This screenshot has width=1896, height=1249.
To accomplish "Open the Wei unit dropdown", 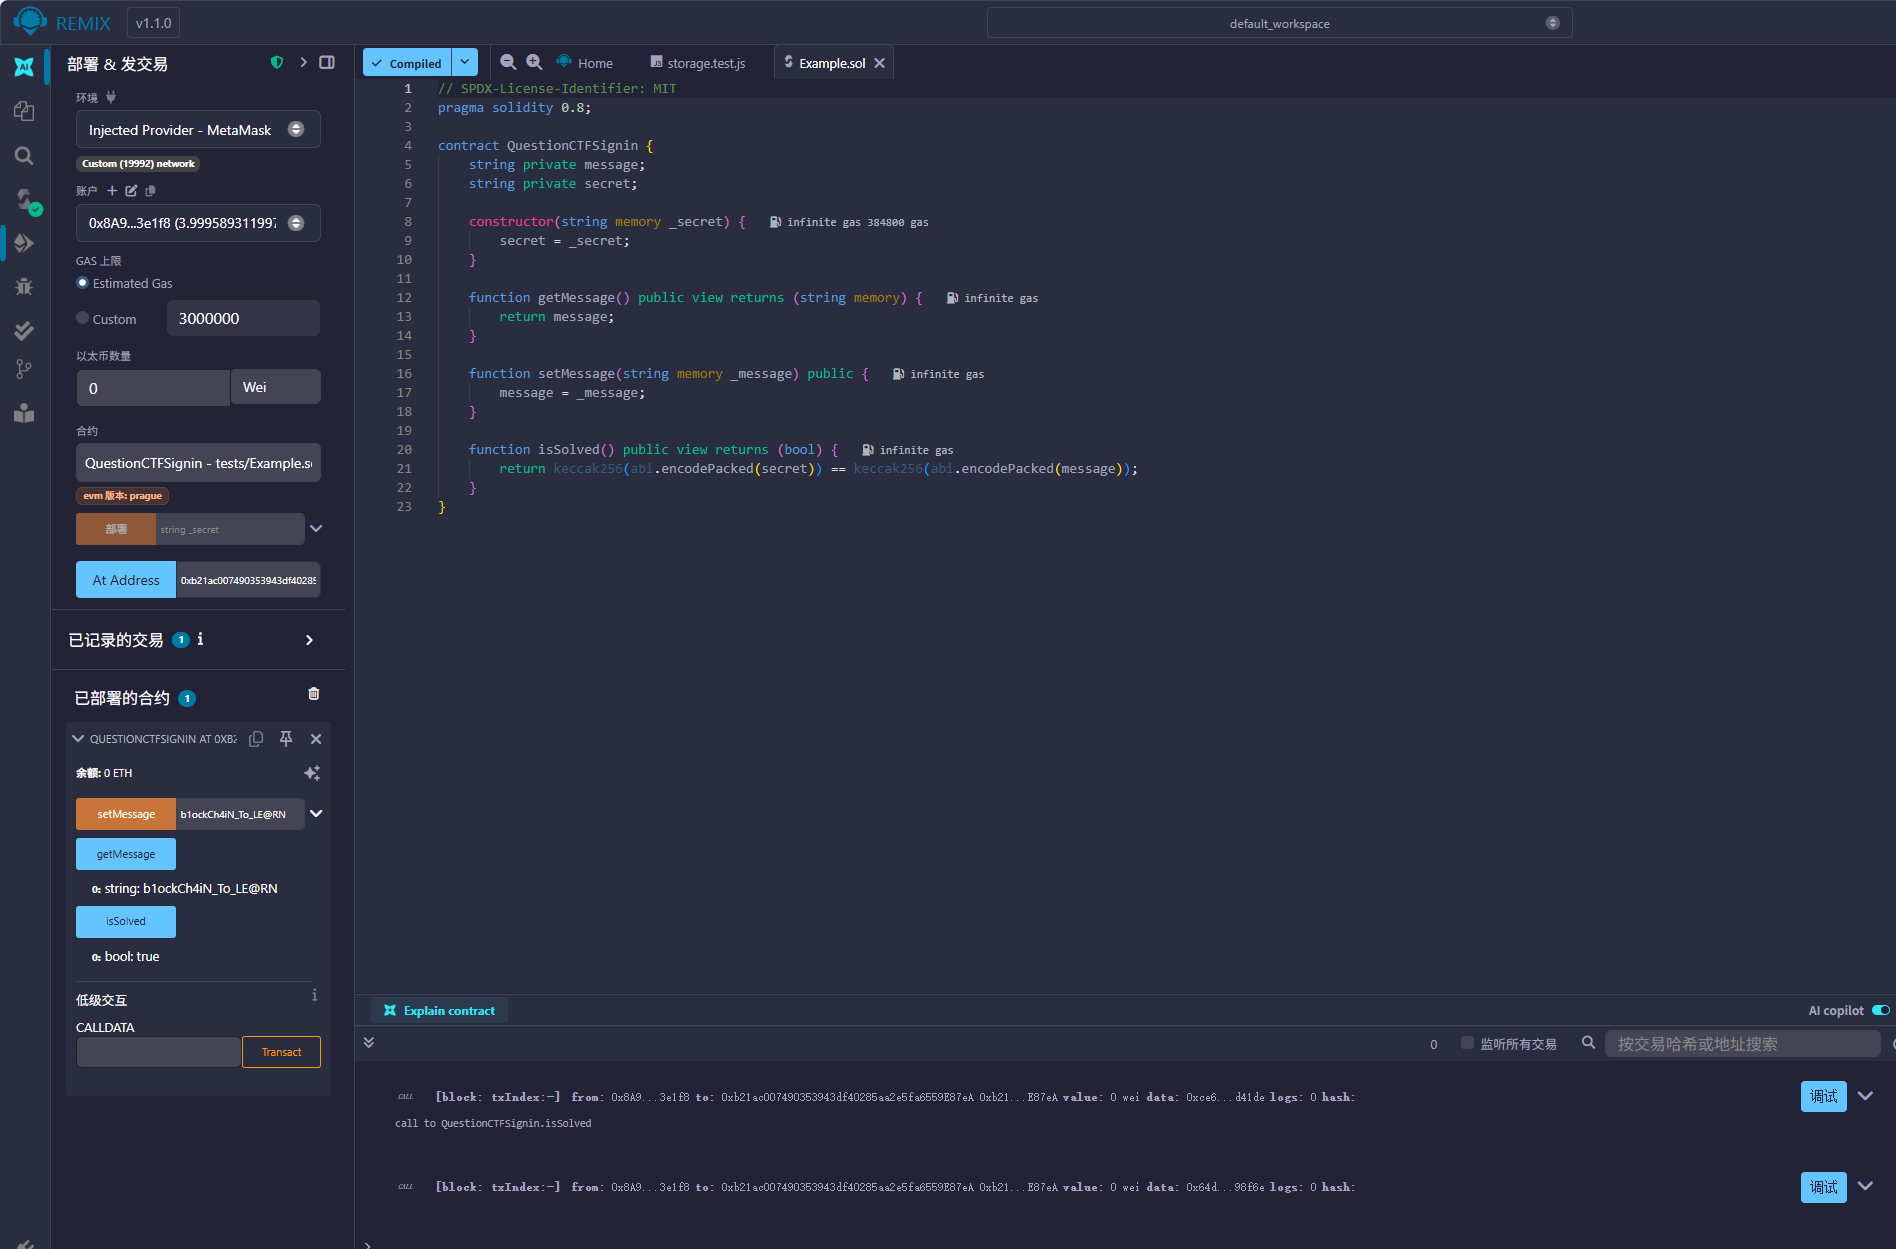I will pos(275,387).
